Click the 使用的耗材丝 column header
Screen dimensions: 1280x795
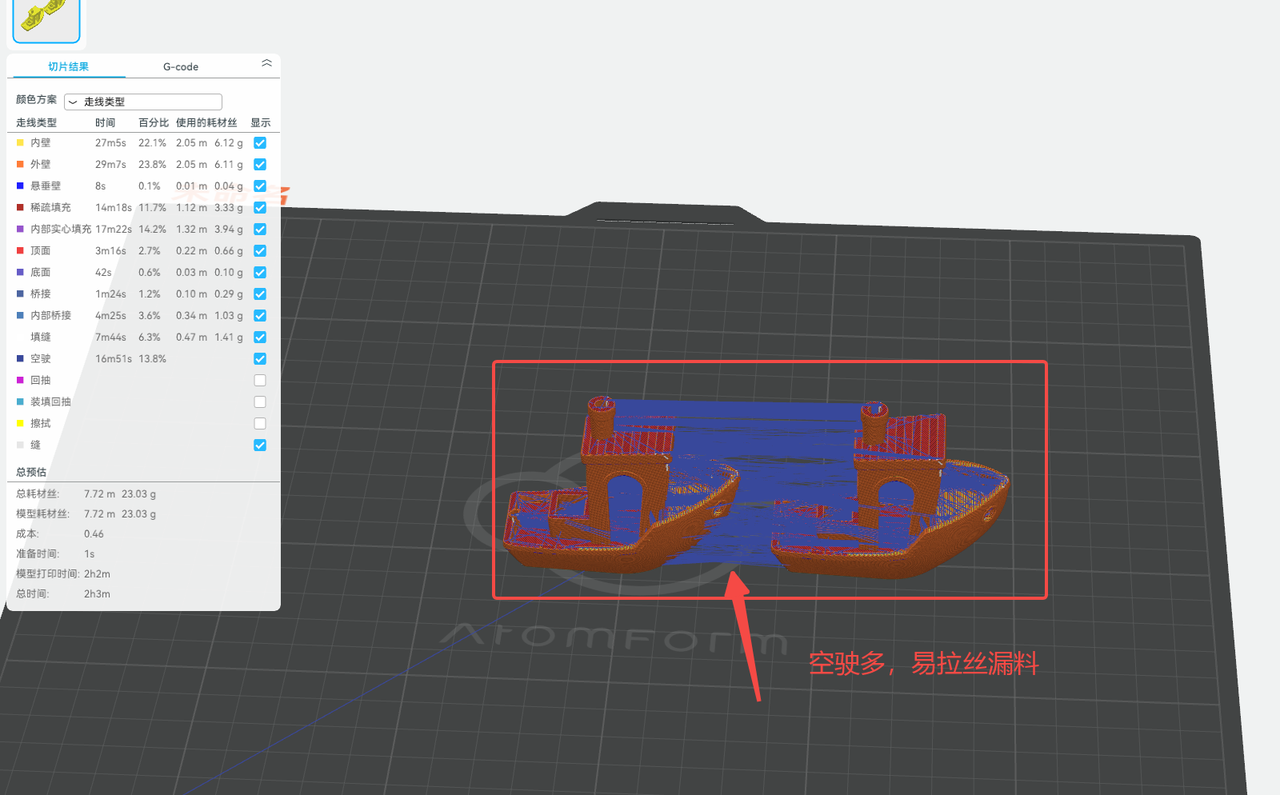click(x=206, y=123)
